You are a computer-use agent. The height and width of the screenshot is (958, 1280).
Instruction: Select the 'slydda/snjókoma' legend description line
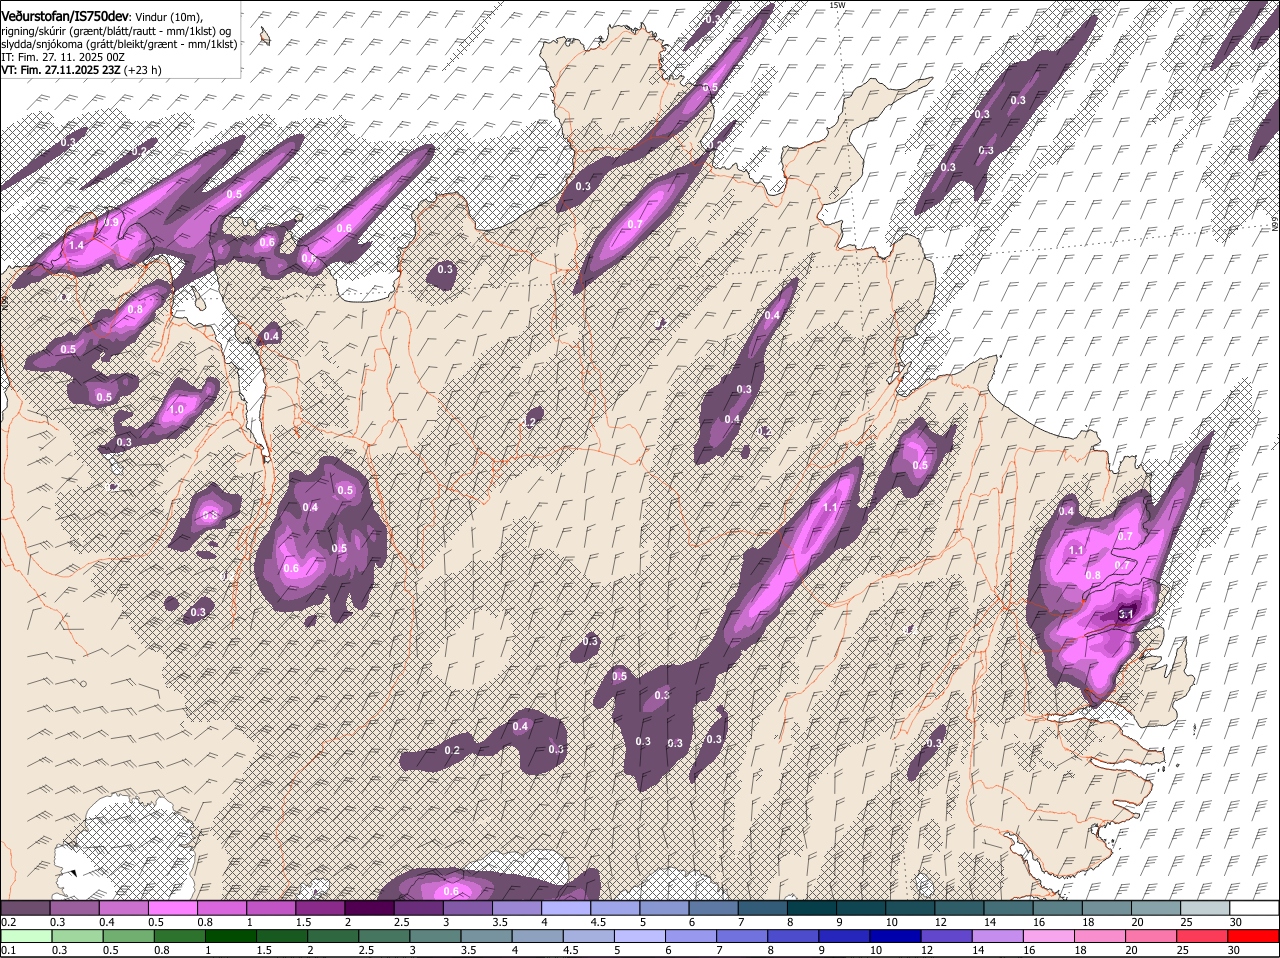pyautogui.click(x=118, y=44)
